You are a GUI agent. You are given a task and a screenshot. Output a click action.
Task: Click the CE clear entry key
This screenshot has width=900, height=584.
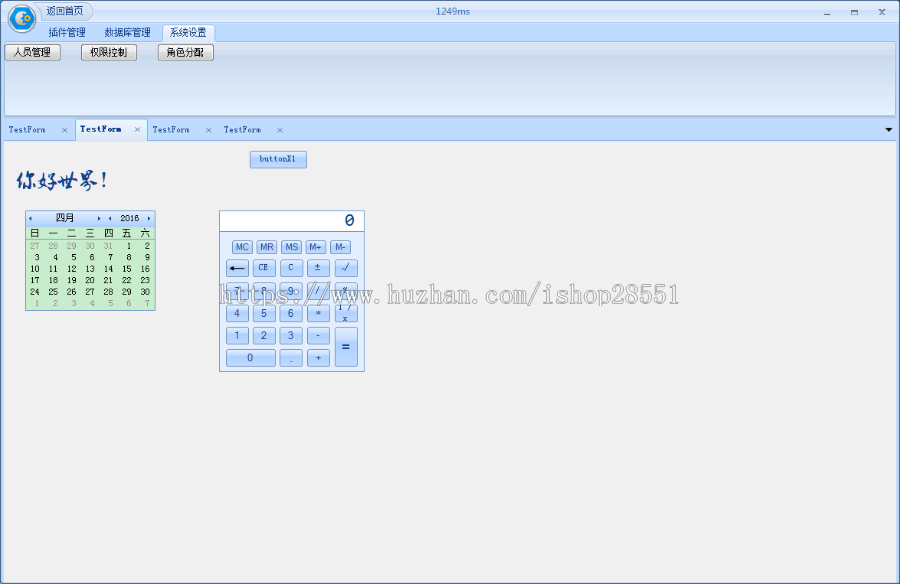click(x=264, y=268)
